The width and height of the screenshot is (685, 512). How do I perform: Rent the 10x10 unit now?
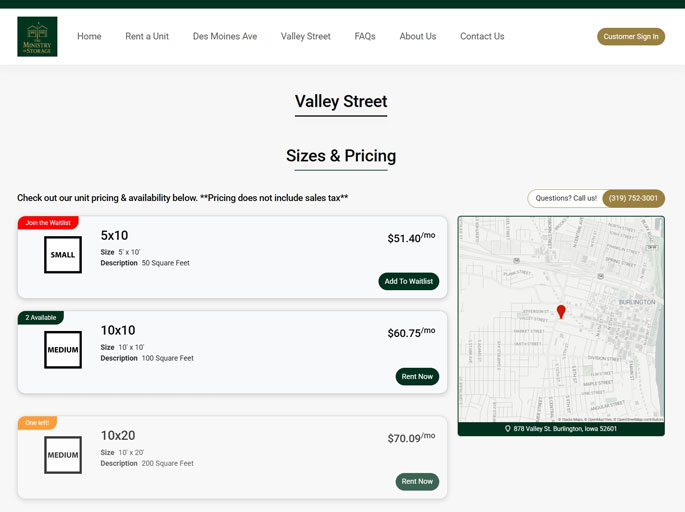point(417,377)
